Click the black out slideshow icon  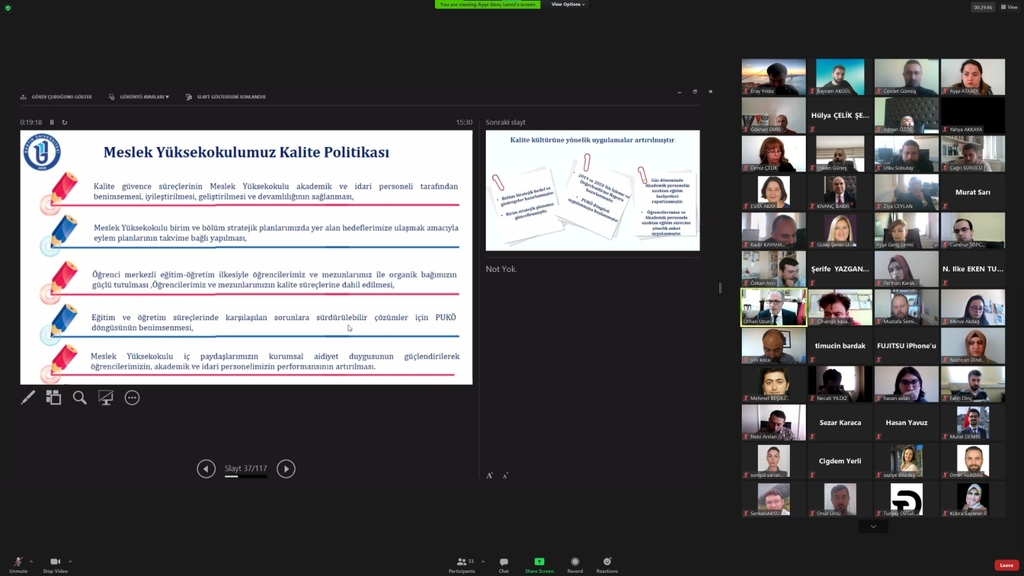(x=106, y=398)
